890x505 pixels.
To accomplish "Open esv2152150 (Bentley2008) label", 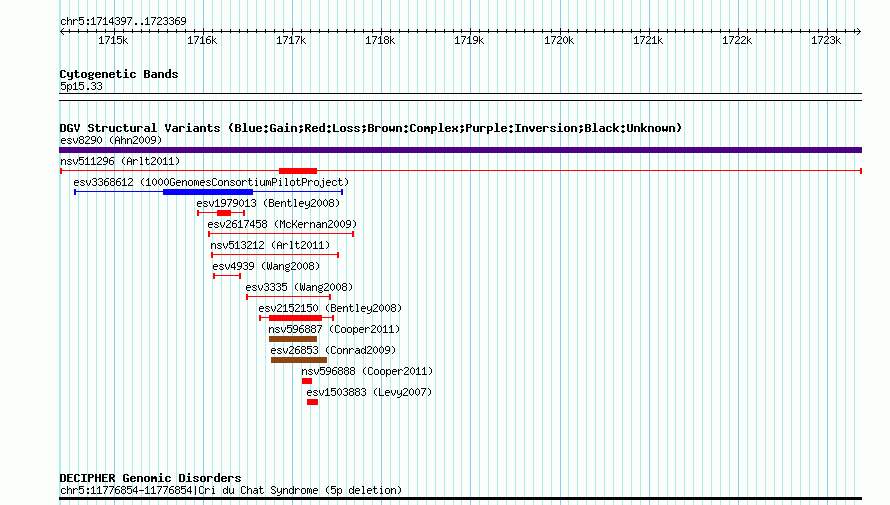I will (x=330, y=308).
